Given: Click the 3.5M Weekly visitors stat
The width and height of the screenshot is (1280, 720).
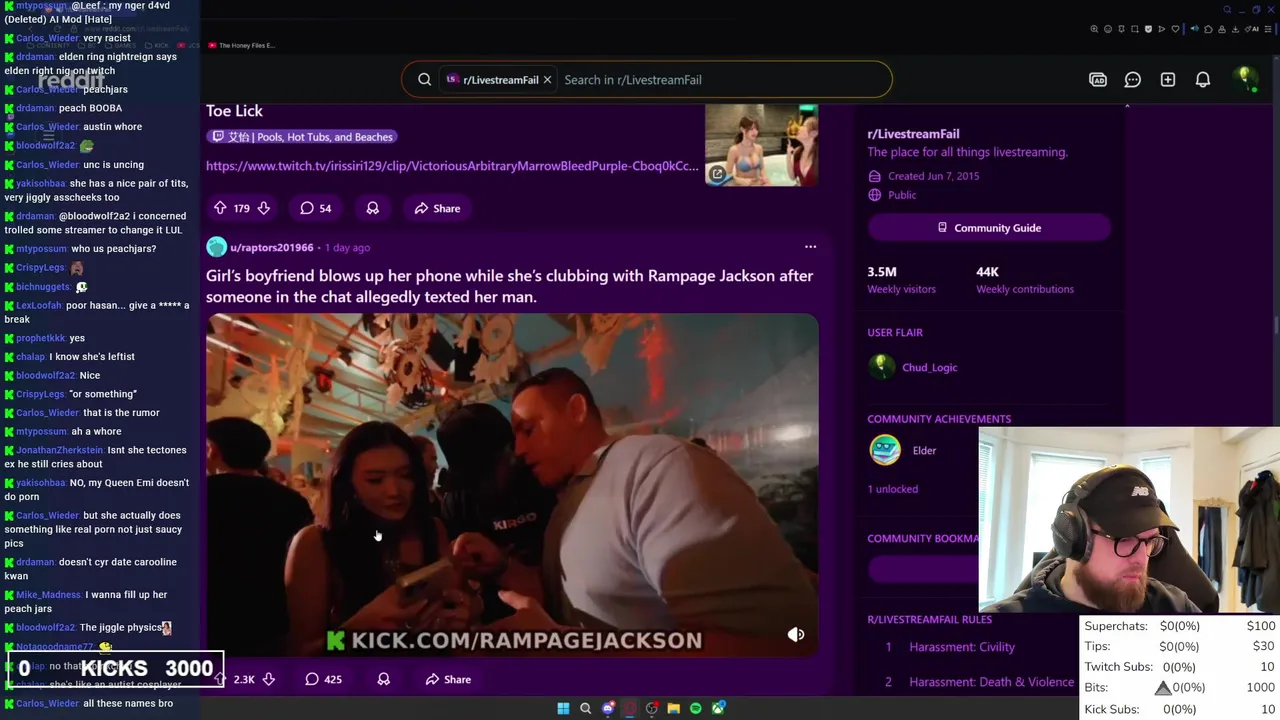Looking at the screenshot, I should 901,280.
